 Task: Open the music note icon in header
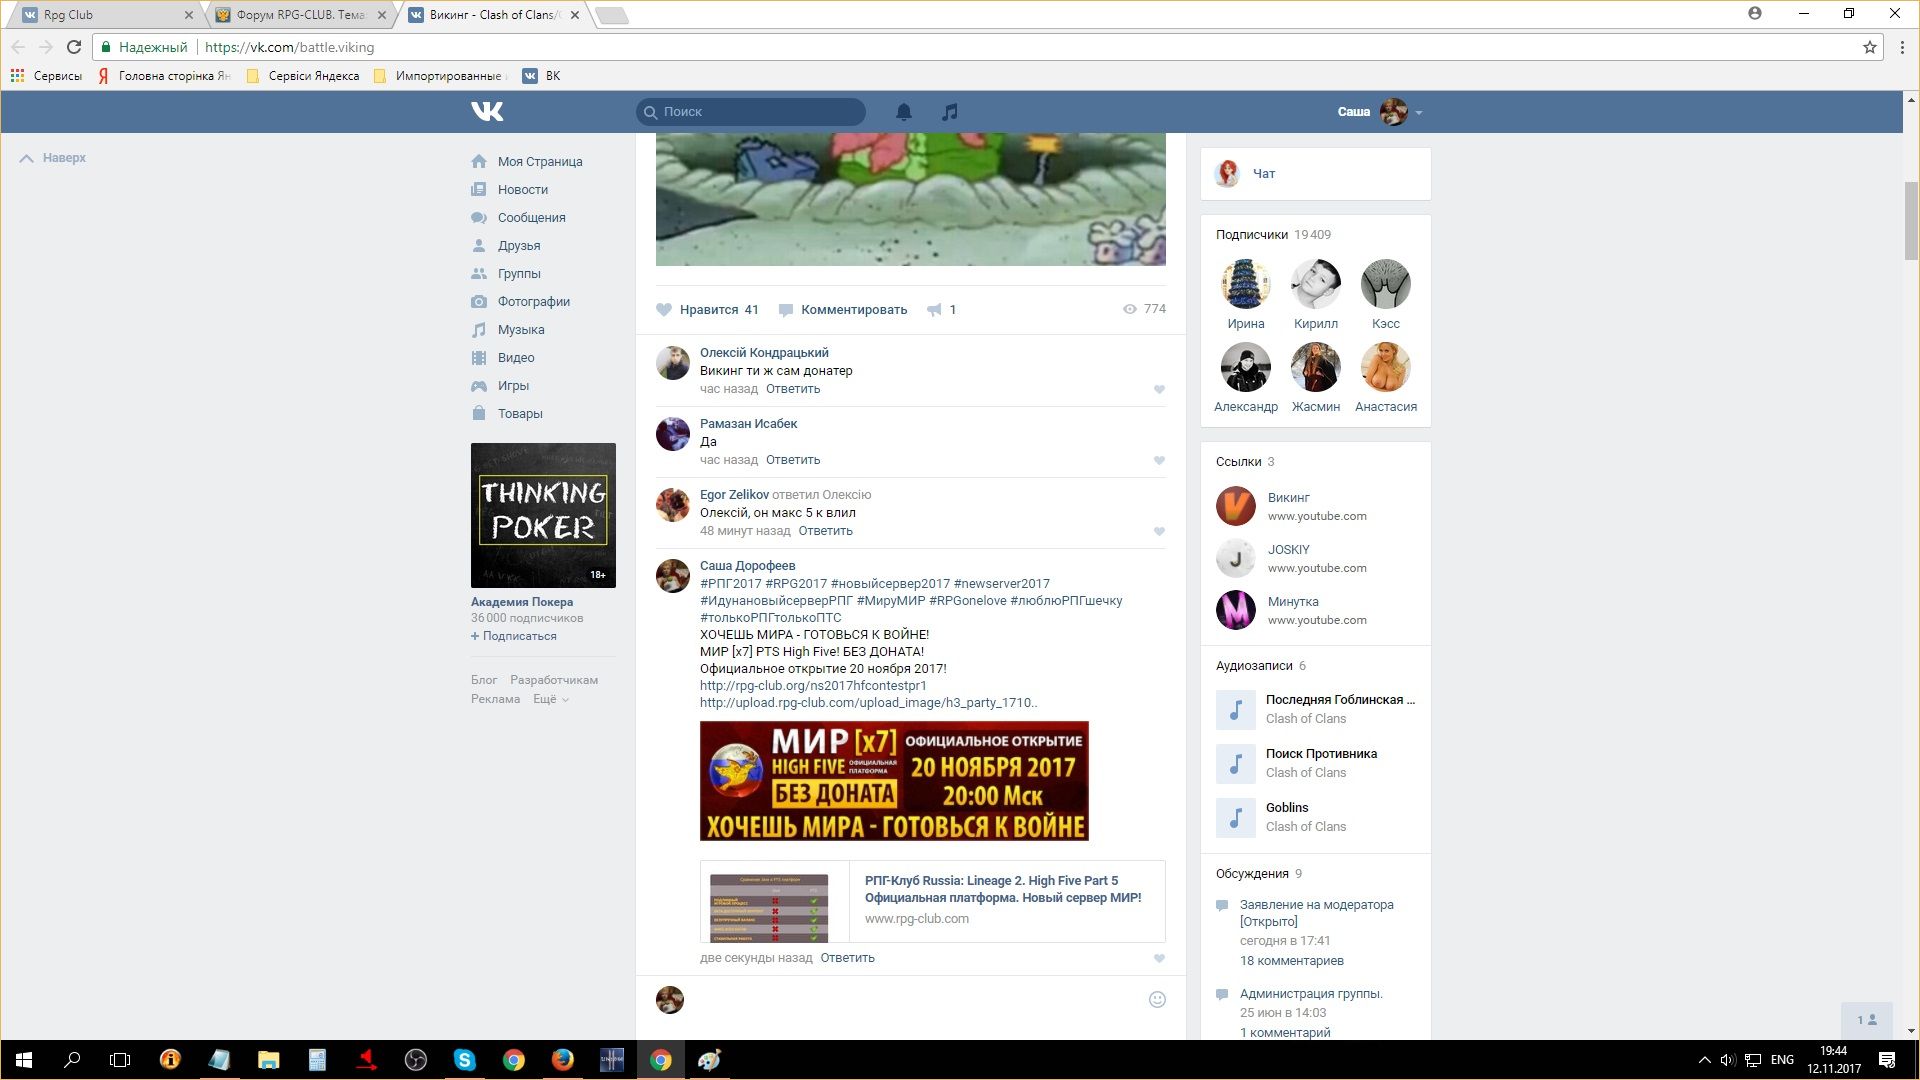point(949,112)
